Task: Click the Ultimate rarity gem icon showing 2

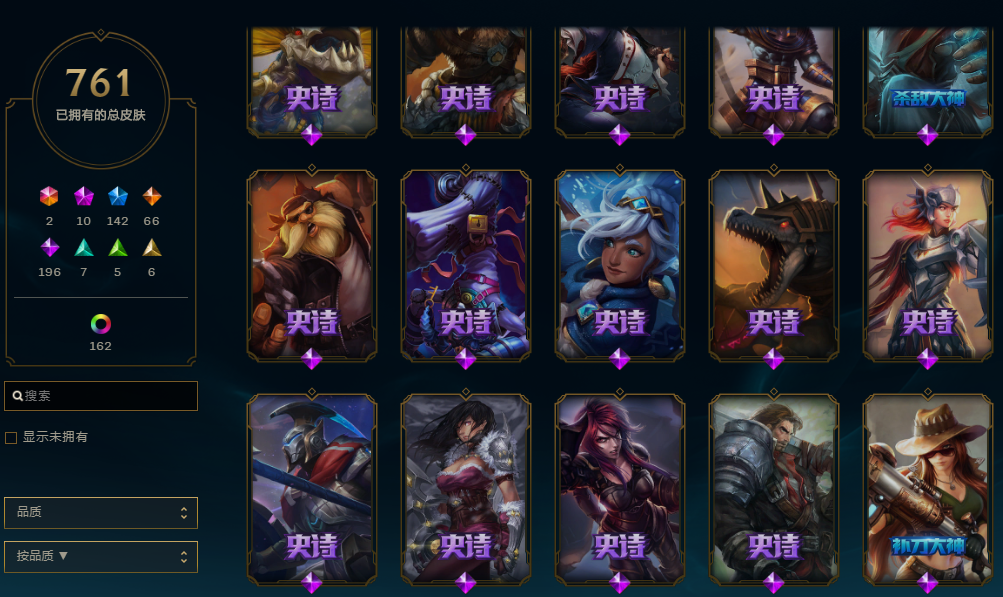Action: point(49,196)
